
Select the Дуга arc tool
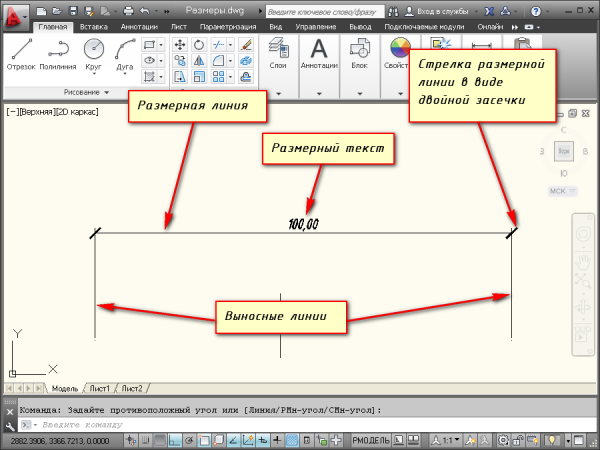tap(125, 54)
